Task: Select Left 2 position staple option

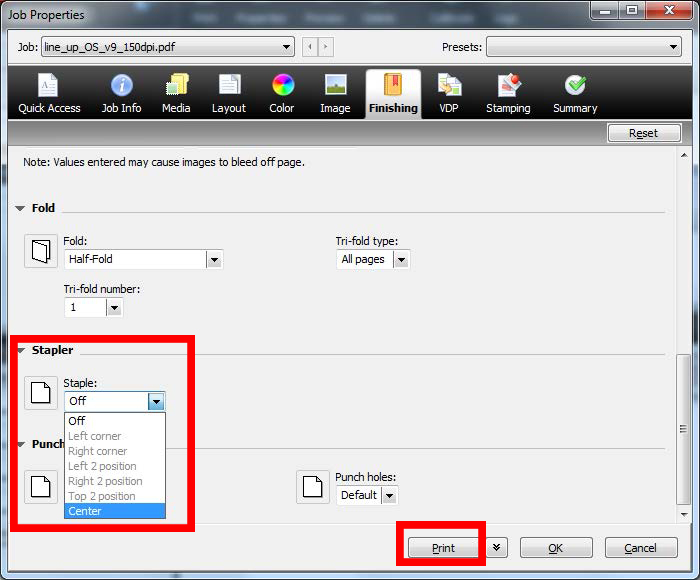Action: point(115,466)
